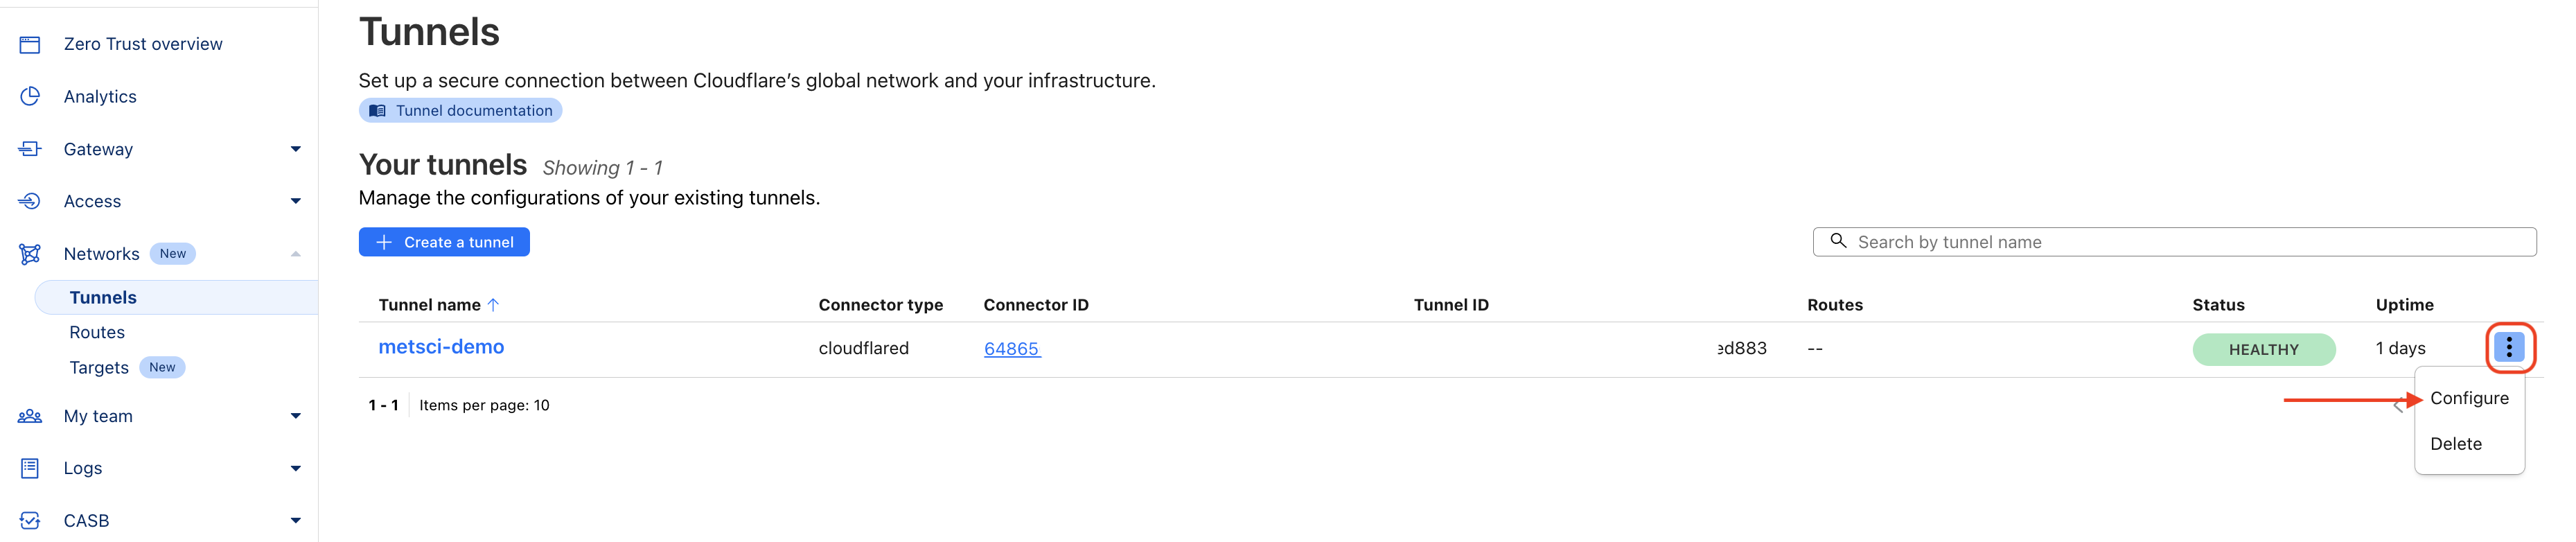
Task: Open the tunnel actions three-dot menu
Action: (2510, 348)
